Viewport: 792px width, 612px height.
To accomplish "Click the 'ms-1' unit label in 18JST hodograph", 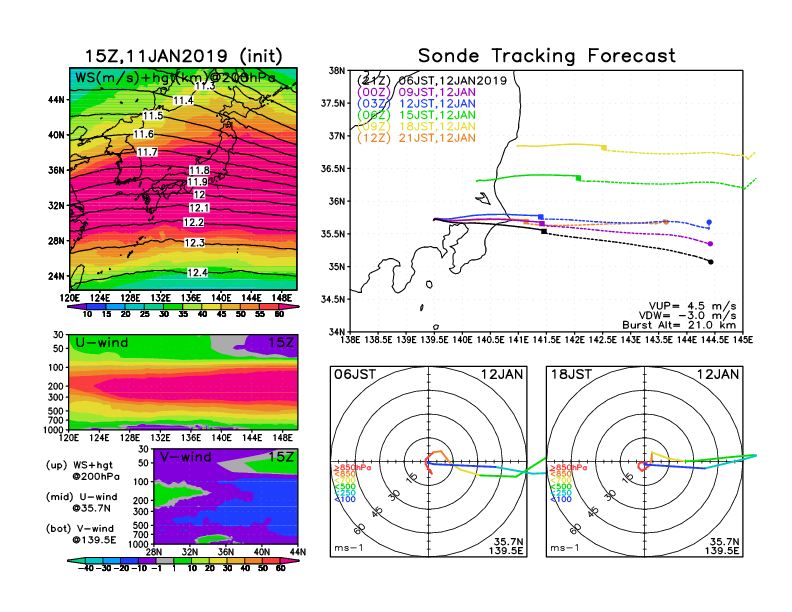I will (x=565, y=548).
